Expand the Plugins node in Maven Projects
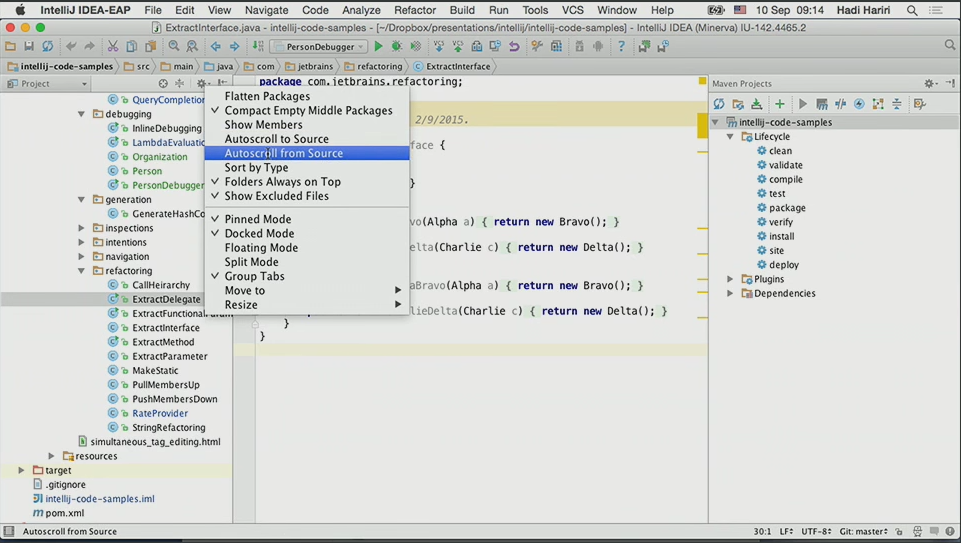 coord(731,280)
